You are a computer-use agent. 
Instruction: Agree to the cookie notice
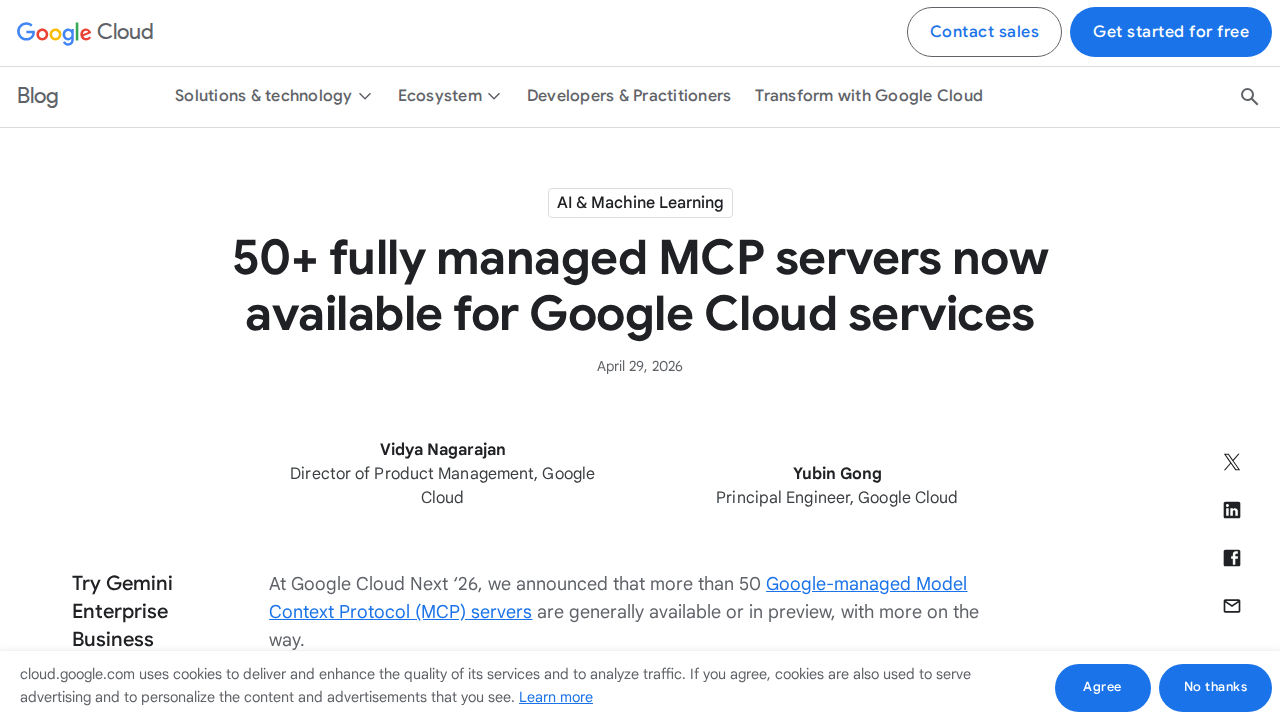click(x=1102, y=687)
